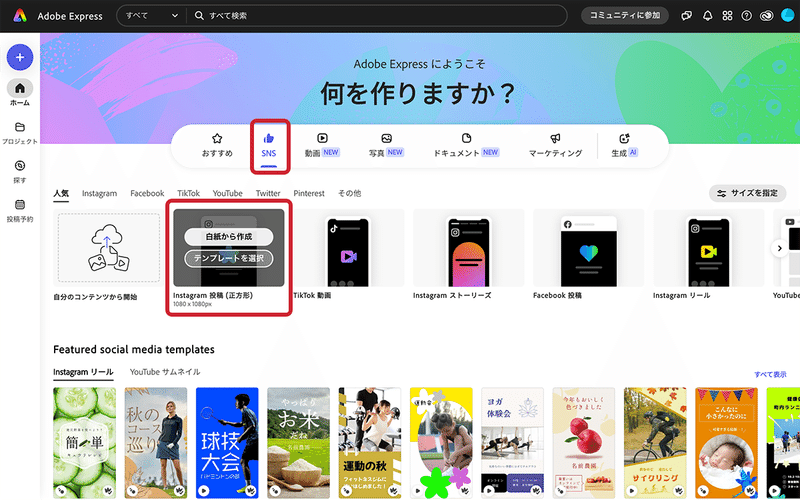Click the blue plus create button
Image resolution: width=800 pixels, height=500 pixels.
[x=20, y=57]
